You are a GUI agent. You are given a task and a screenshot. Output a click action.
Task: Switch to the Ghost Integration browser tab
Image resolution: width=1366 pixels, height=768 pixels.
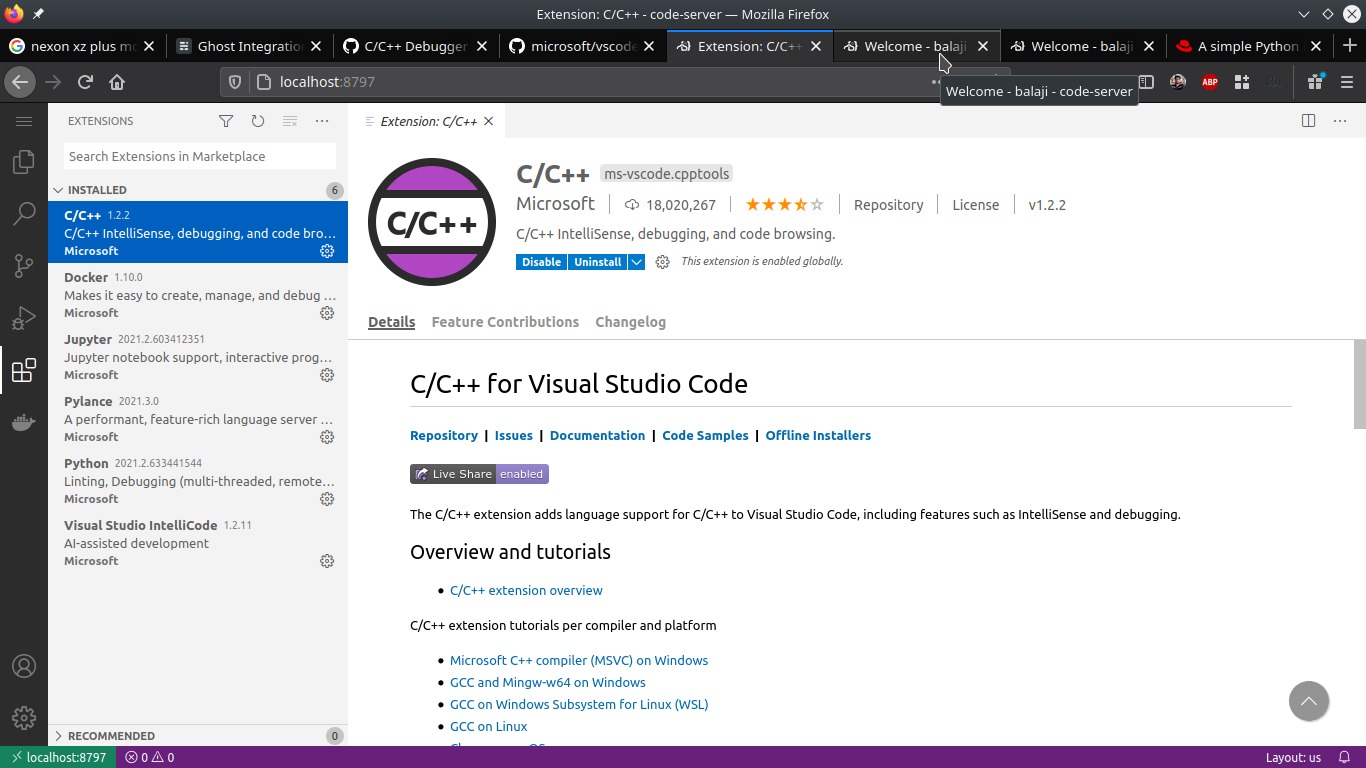point(248,46)
